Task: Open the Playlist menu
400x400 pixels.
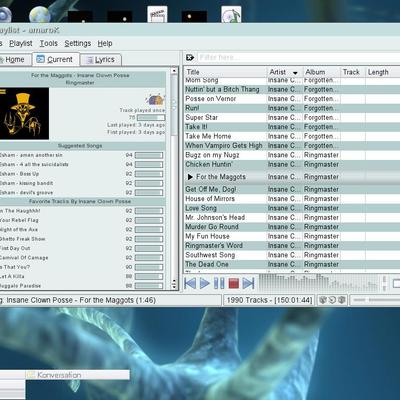Action: tap(21, 43)
